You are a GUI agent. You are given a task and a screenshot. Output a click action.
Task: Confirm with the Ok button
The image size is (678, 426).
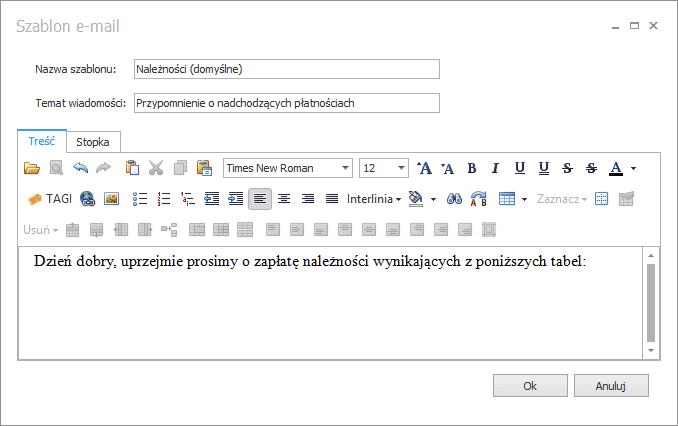[x=530, y=386]
